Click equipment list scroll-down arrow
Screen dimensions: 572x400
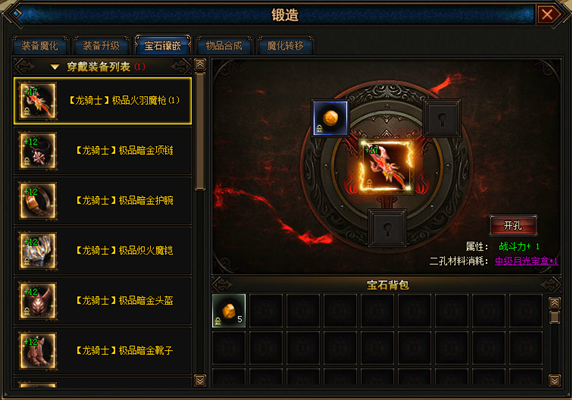200,380
